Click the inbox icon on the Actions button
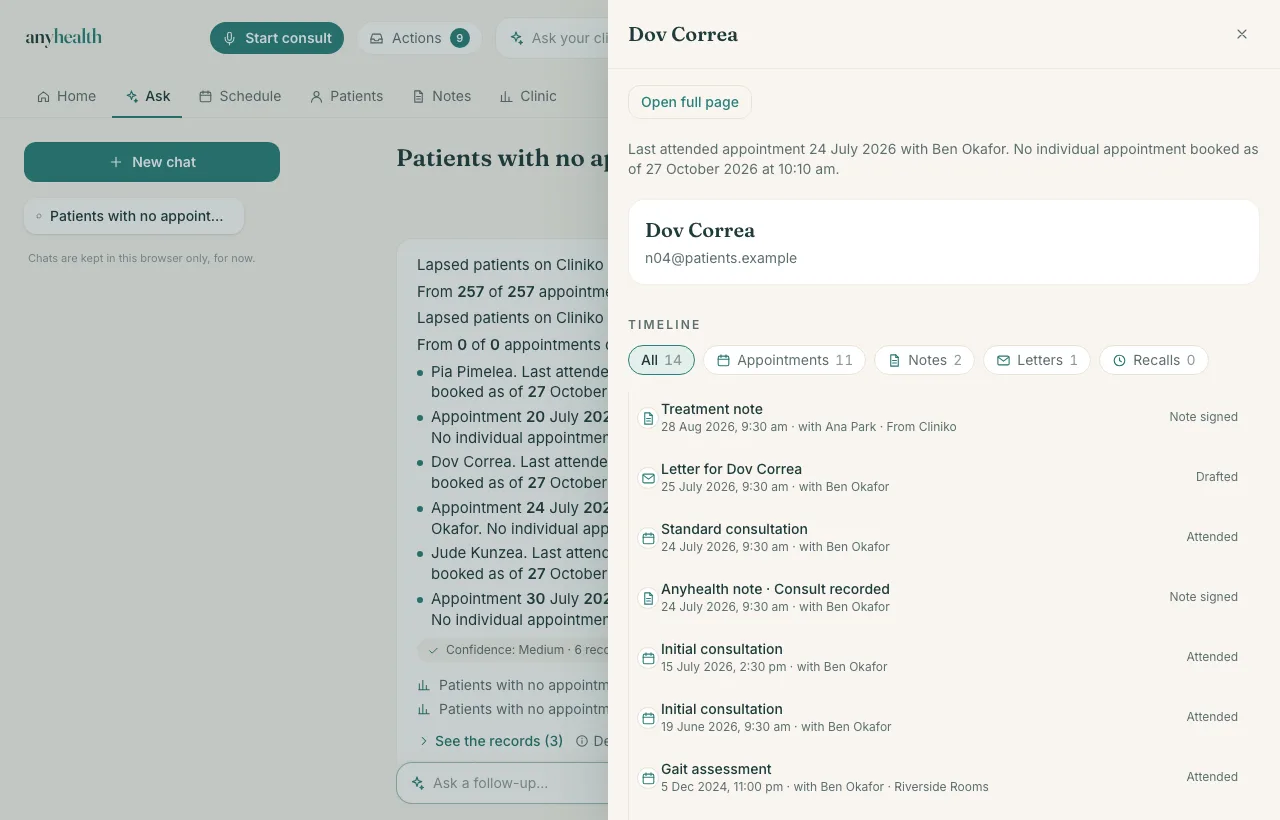Viewport: 1280px width, 820px height. (x=377, y=38)
